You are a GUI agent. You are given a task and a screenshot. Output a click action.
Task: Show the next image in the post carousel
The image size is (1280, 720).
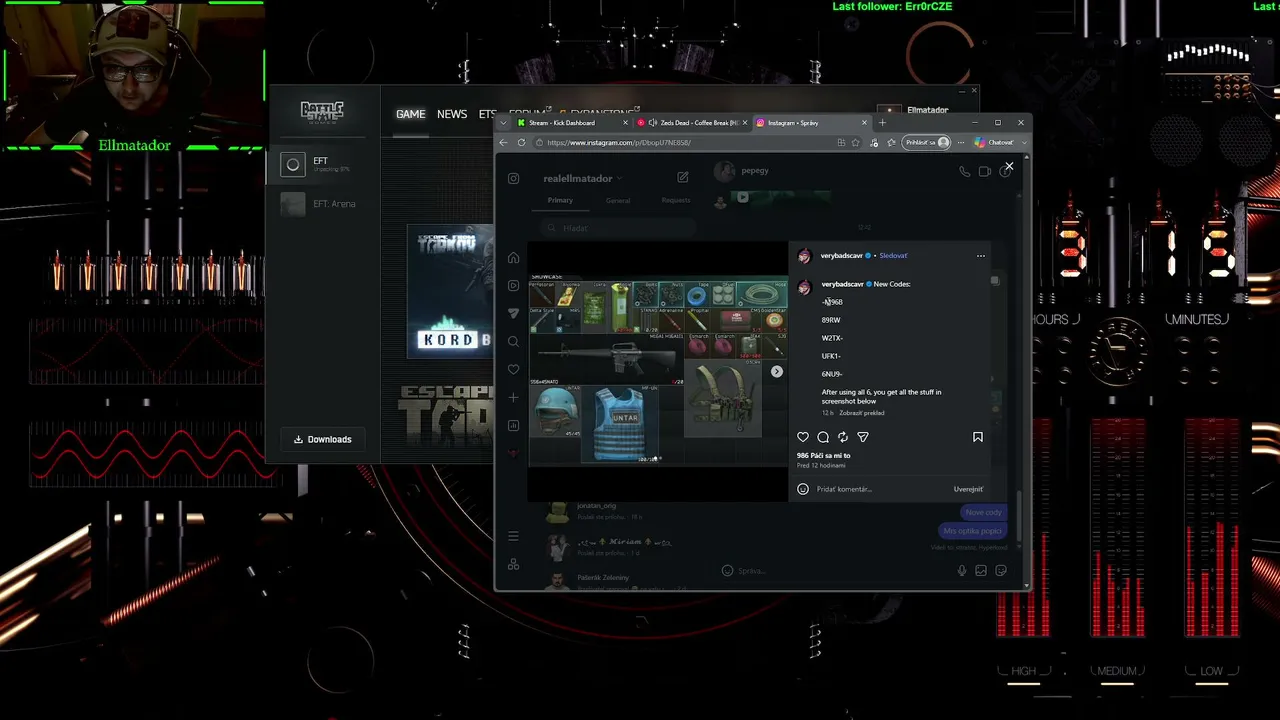pos(777,372)
